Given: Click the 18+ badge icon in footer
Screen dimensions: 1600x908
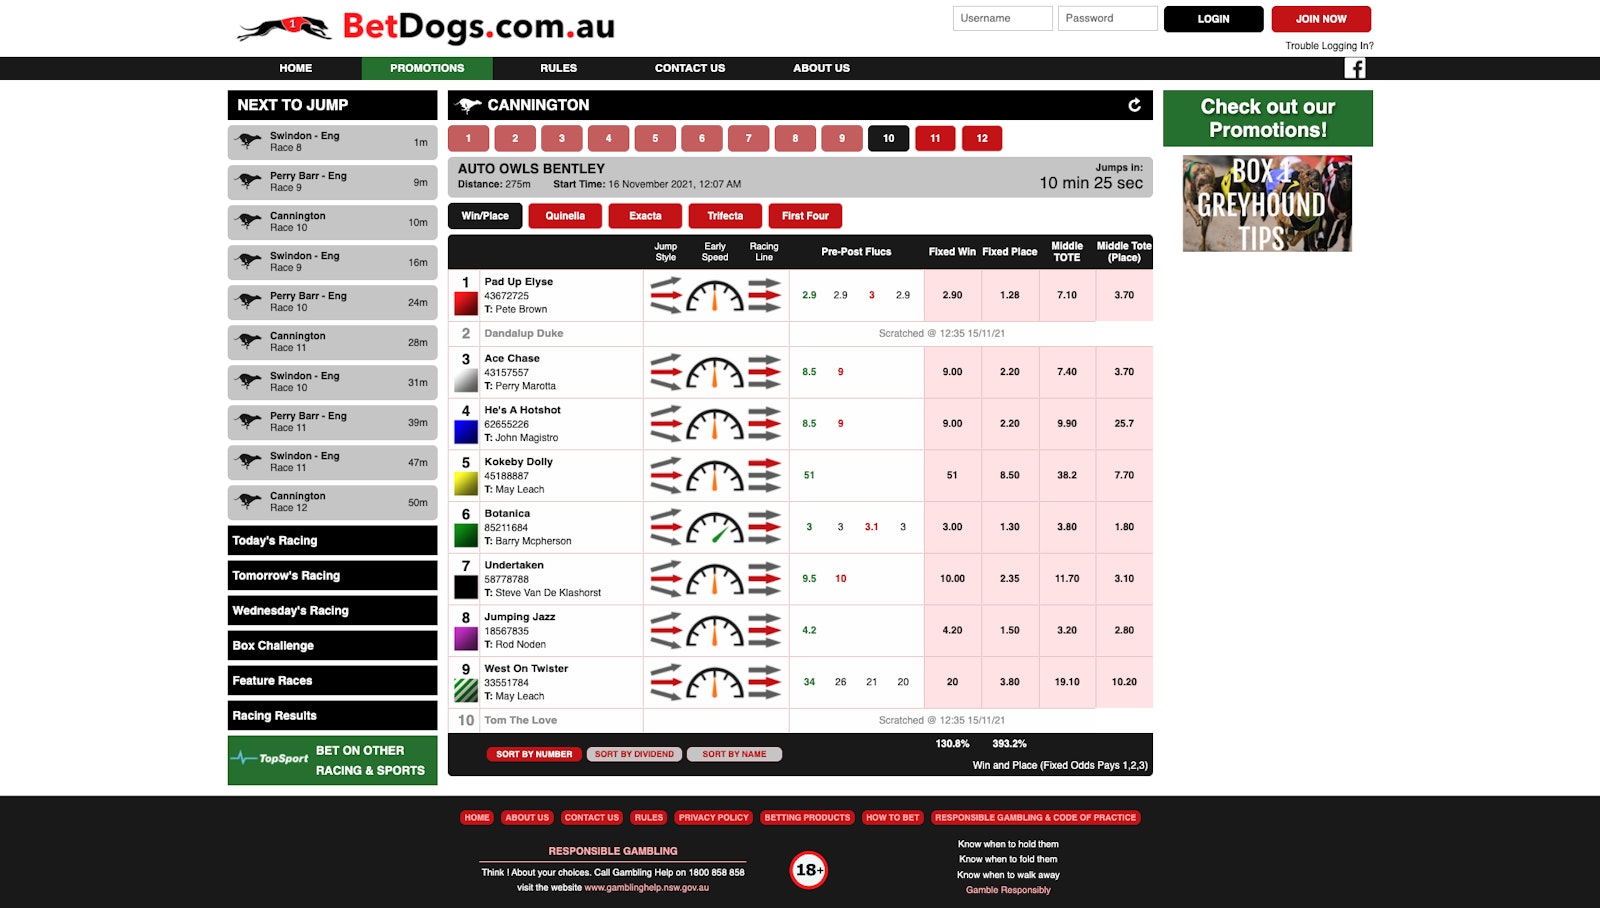Looking at the screenshot, I should (x=808, y=870).
